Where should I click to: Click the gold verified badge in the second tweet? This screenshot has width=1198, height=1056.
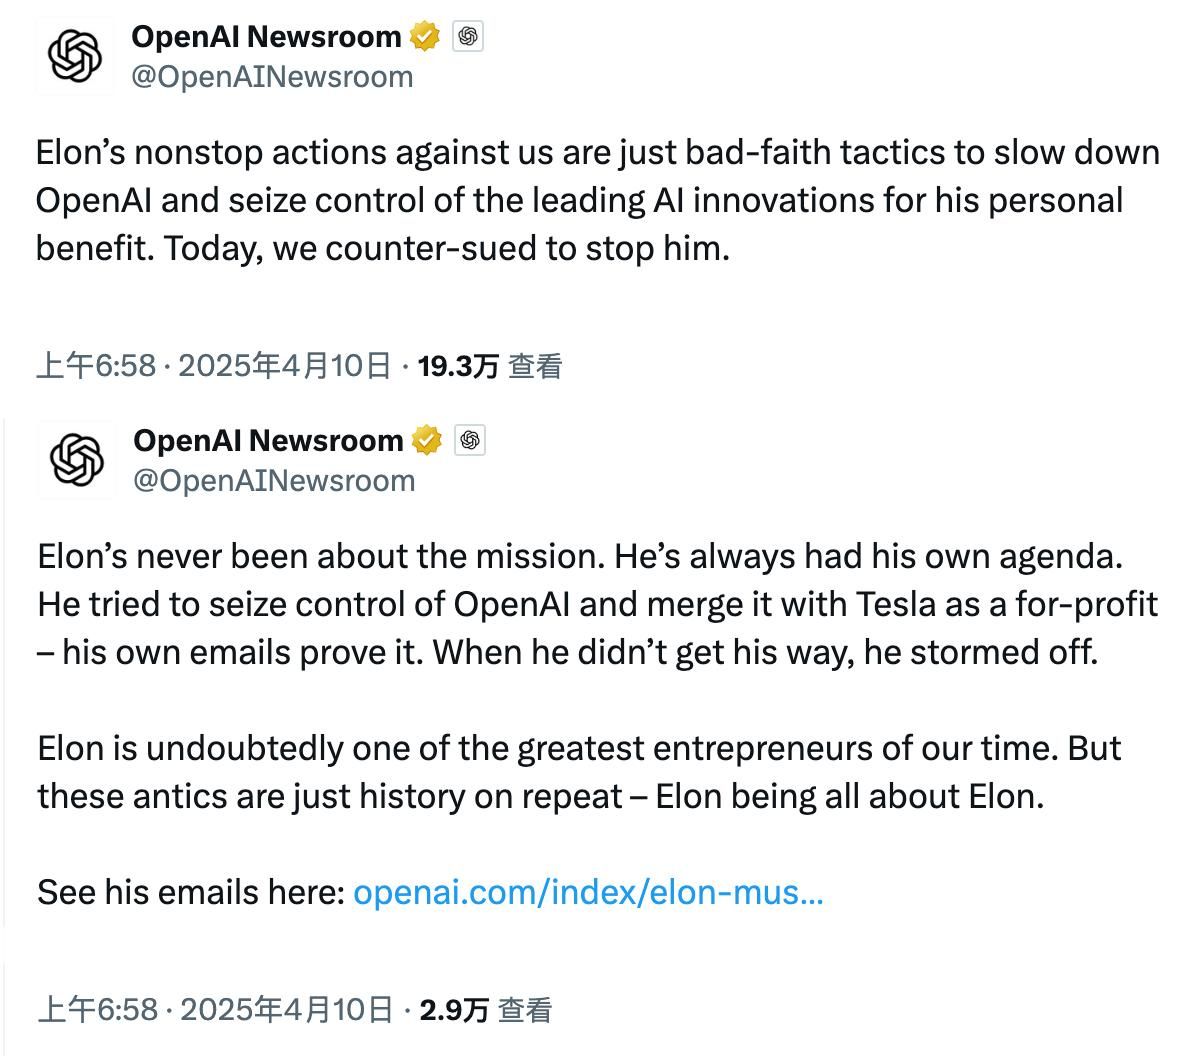click(x=427, y=440)
